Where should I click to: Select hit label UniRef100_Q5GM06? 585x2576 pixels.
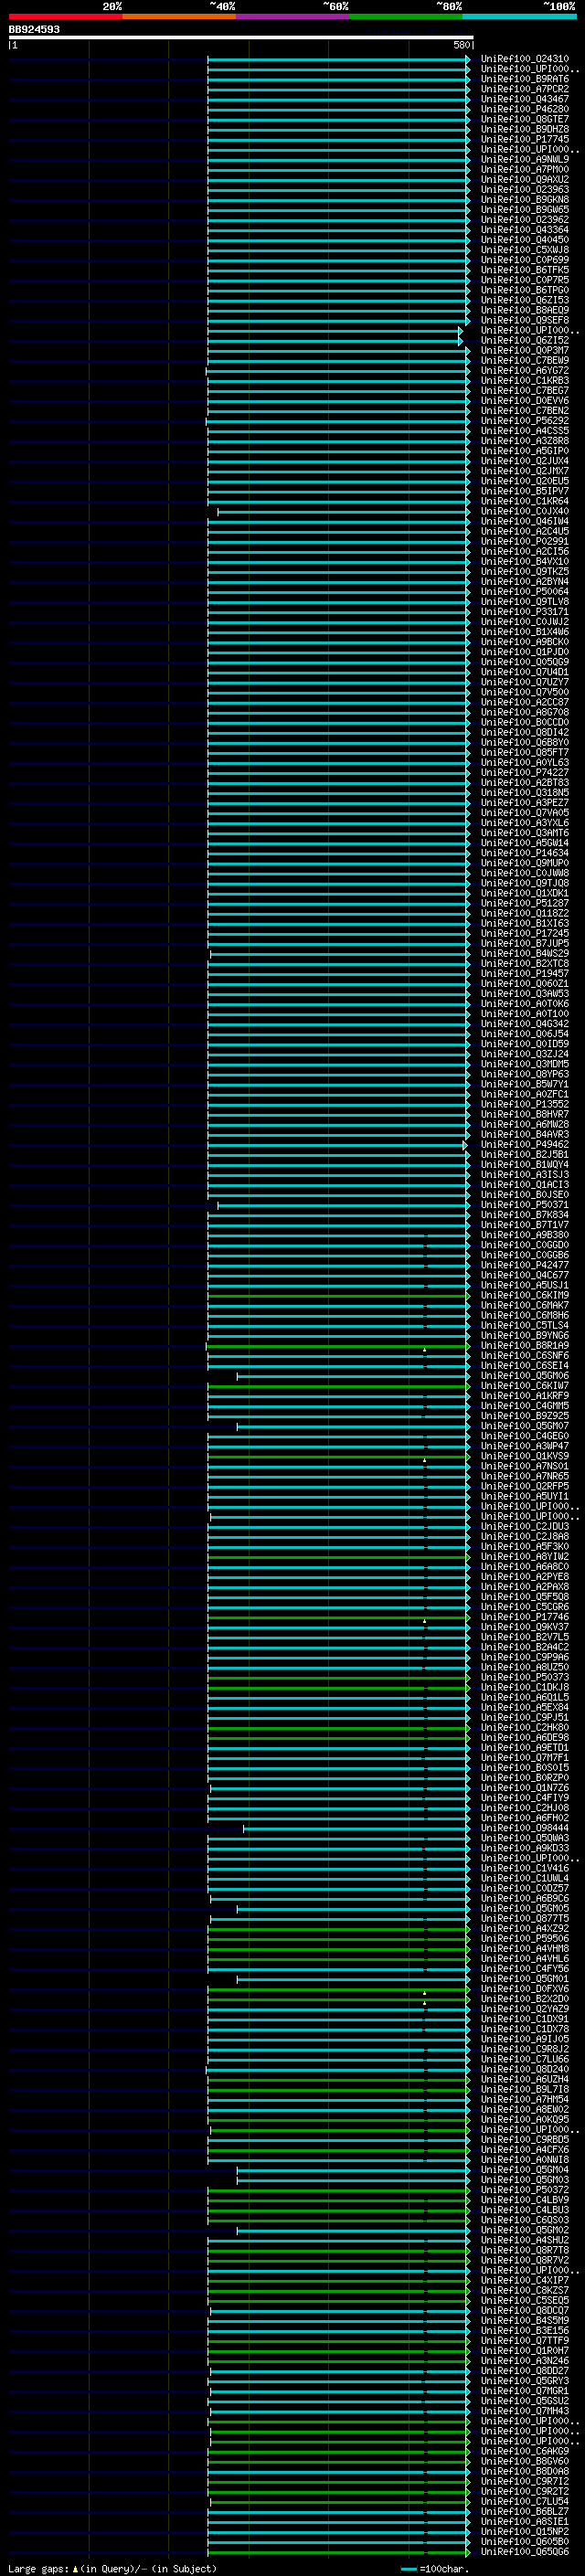tap(524, 1375)
